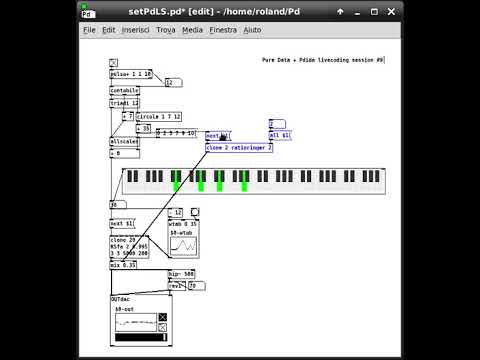Click the OUTdac volume slider

(x=141, y=337)
